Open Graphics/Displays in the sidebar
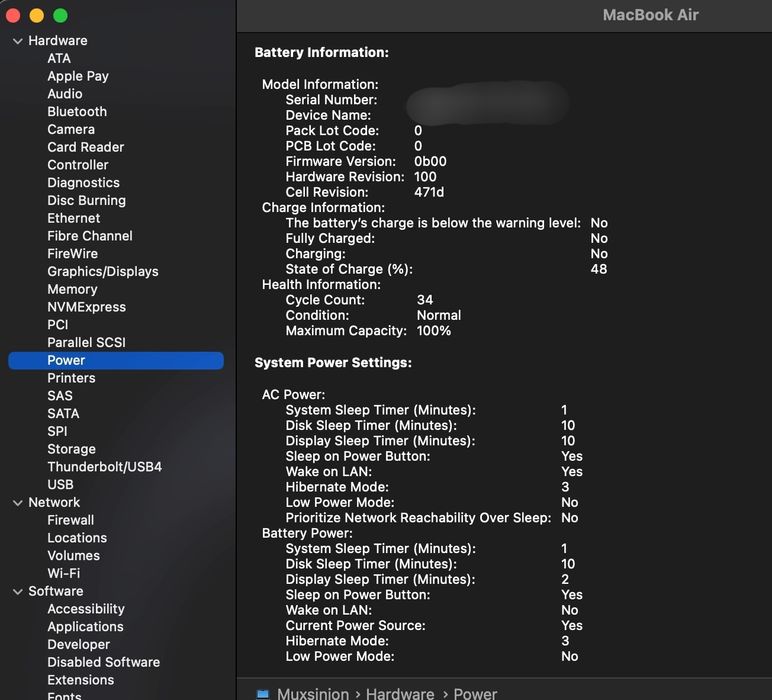The height and width of the screenshot is (700, 772). click(x=103, y=271)
